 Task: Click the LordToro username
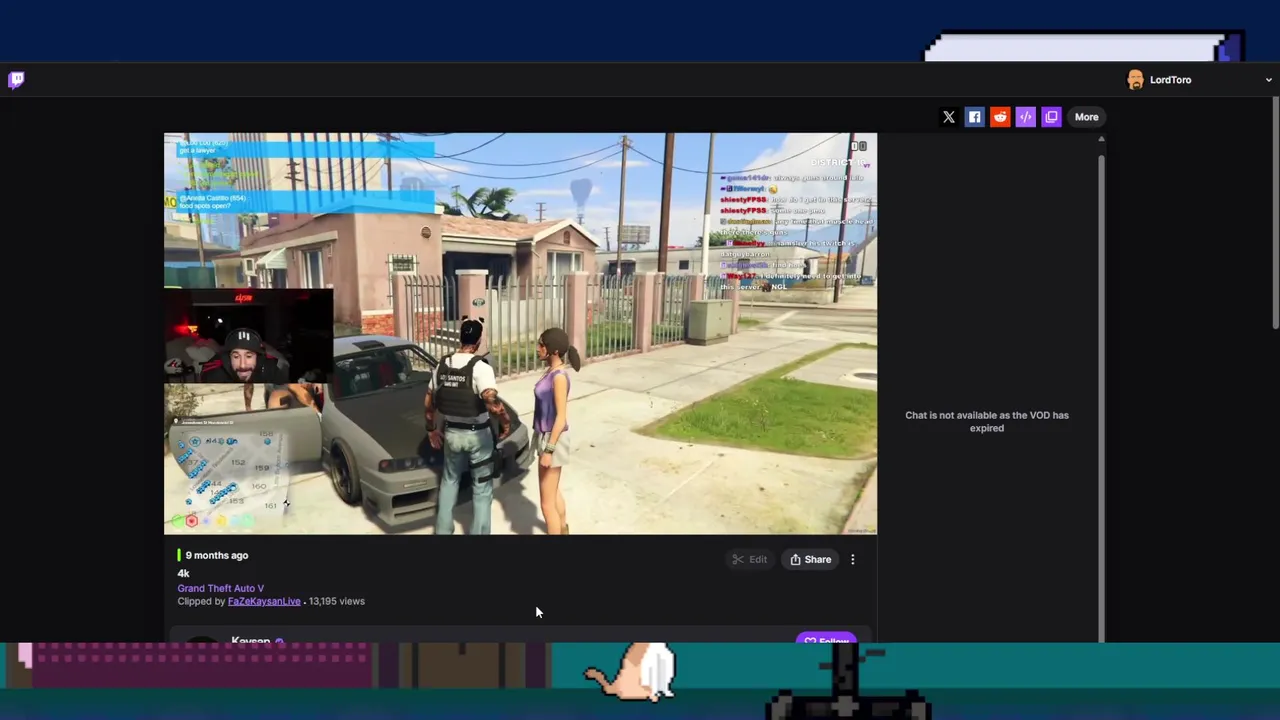pos(1170,80)
